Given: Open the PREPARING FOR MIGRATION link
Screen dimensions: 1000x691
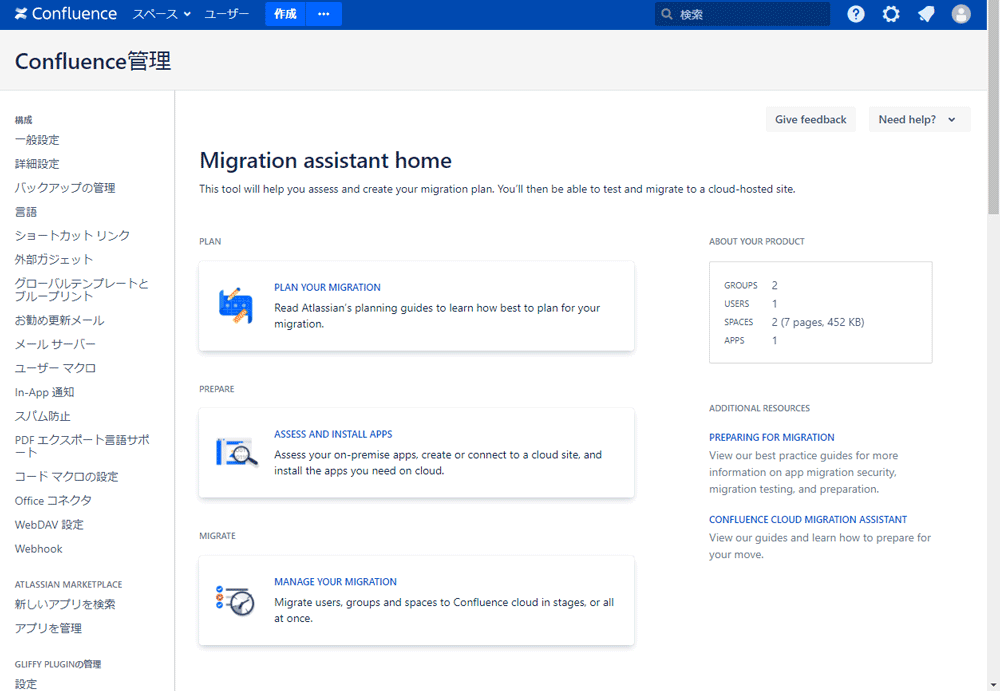Looking at the screenshot, I should click(x=772, y=437).
